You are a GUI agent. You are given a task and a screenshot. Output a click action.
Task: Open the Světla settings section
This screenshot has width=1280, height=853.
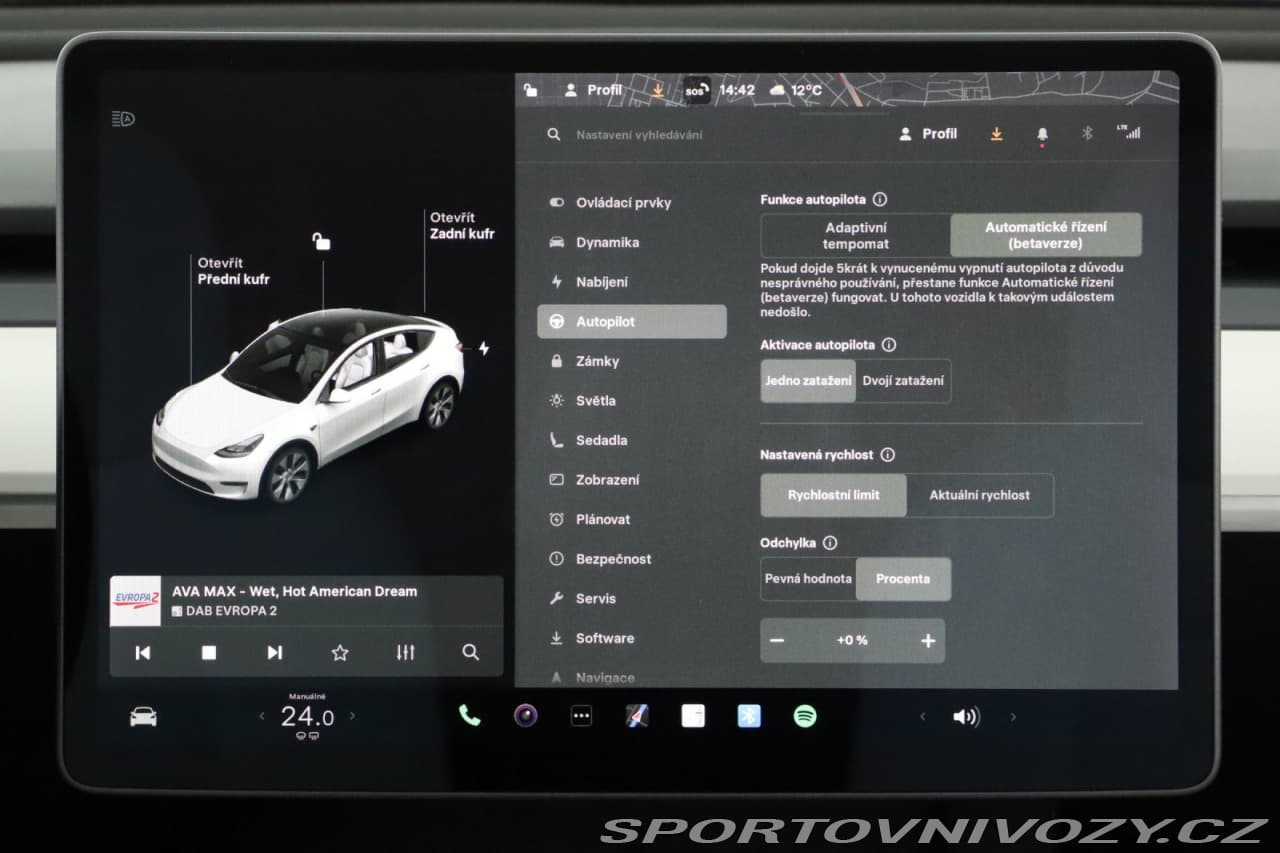pos(599,400)
